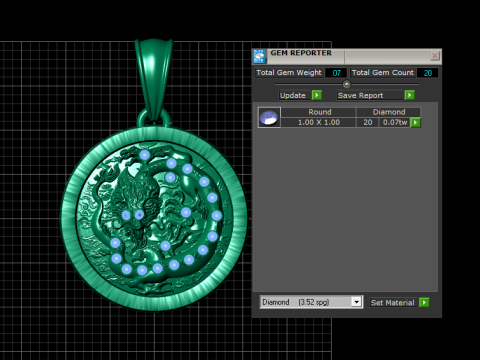
Task: Select the quantity '20' cell in gem row
Action: (x=368, y=122)
